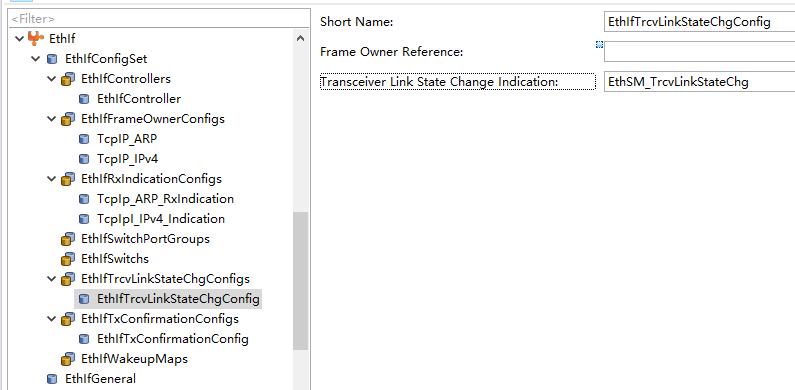Viewport: 795px width, 390px height.
Task: Collapse the EthIfTxConfirmationConfigs node
Action: pos(52,319)
